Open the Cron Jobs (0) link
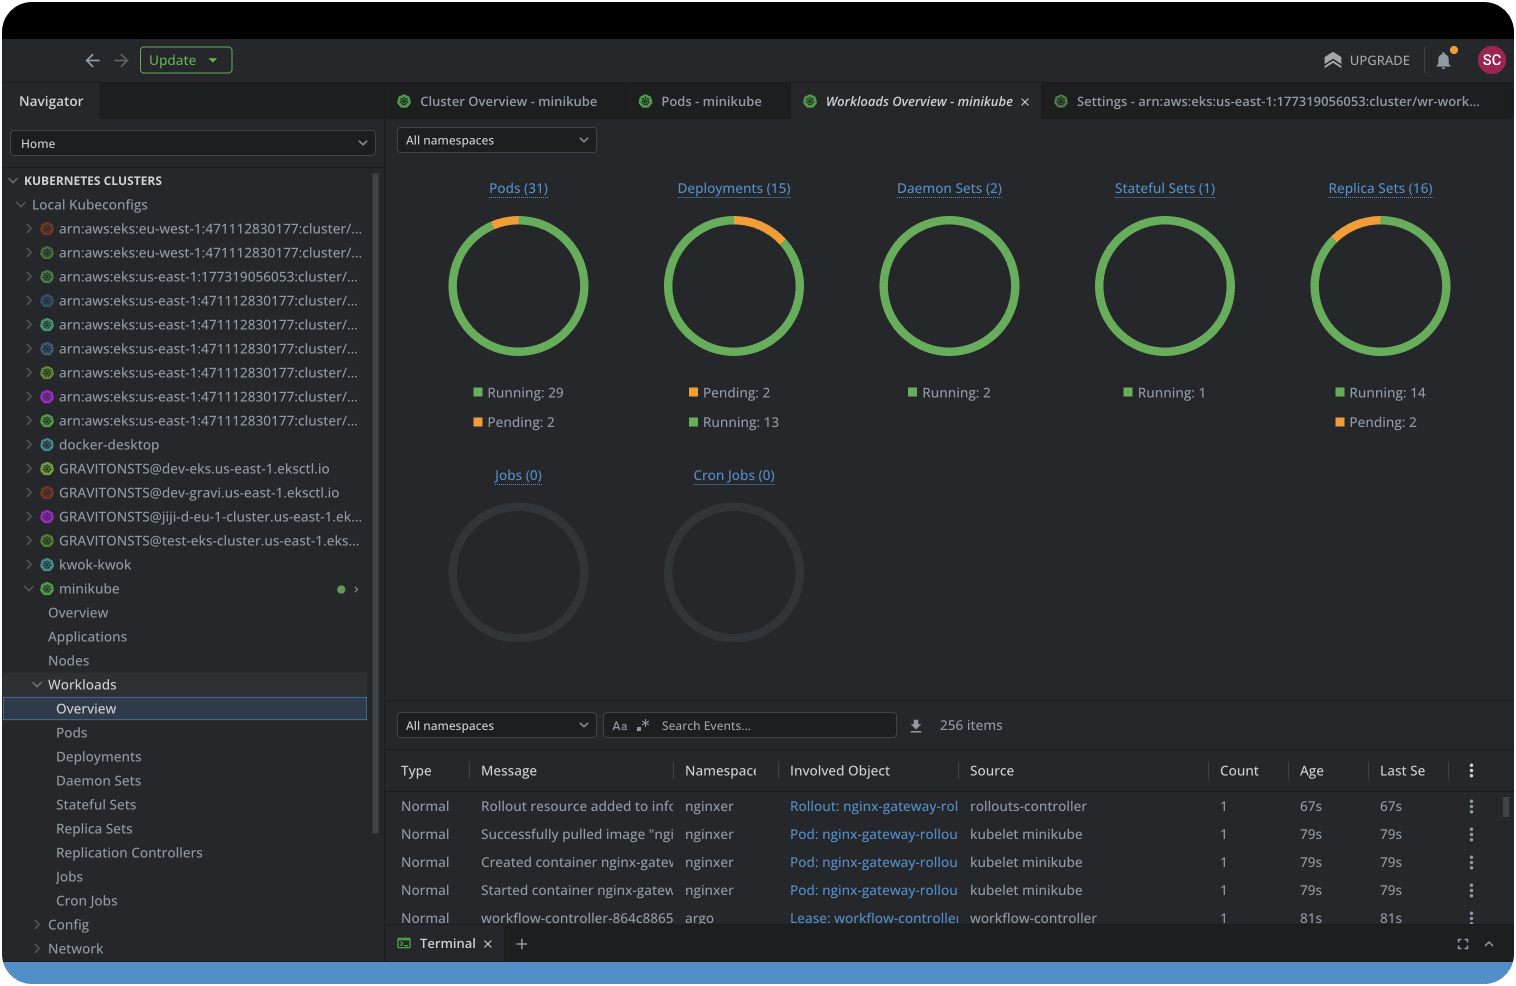The height and width of the screenshot is (986, 1516). [x=734, y=475]
